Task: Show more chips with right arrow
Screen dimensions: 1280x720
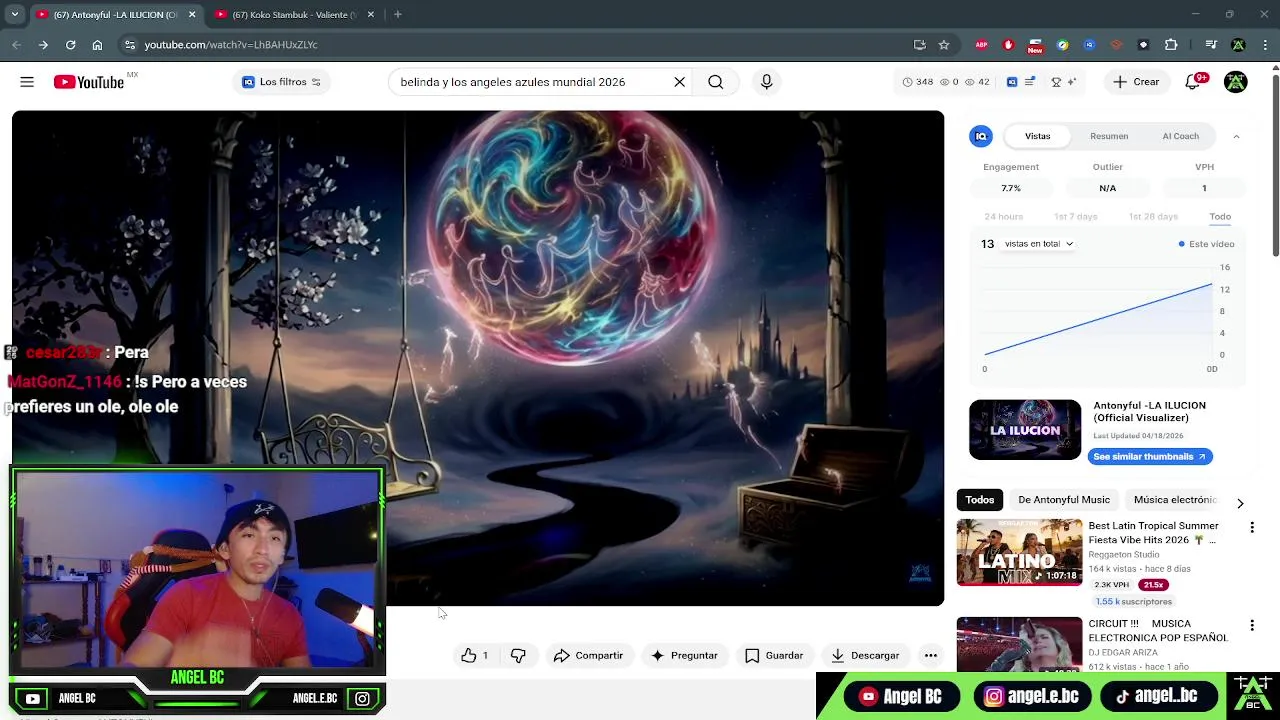Action: coord(1240,503)
